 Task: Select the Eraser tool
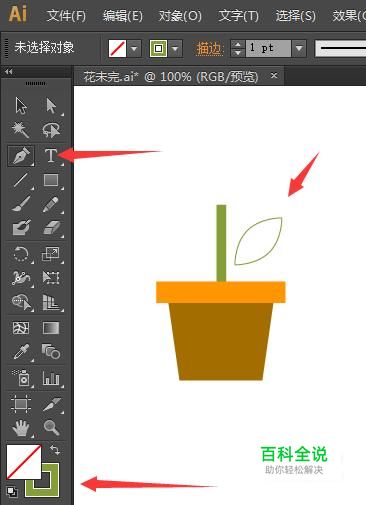tap(51, 228)
